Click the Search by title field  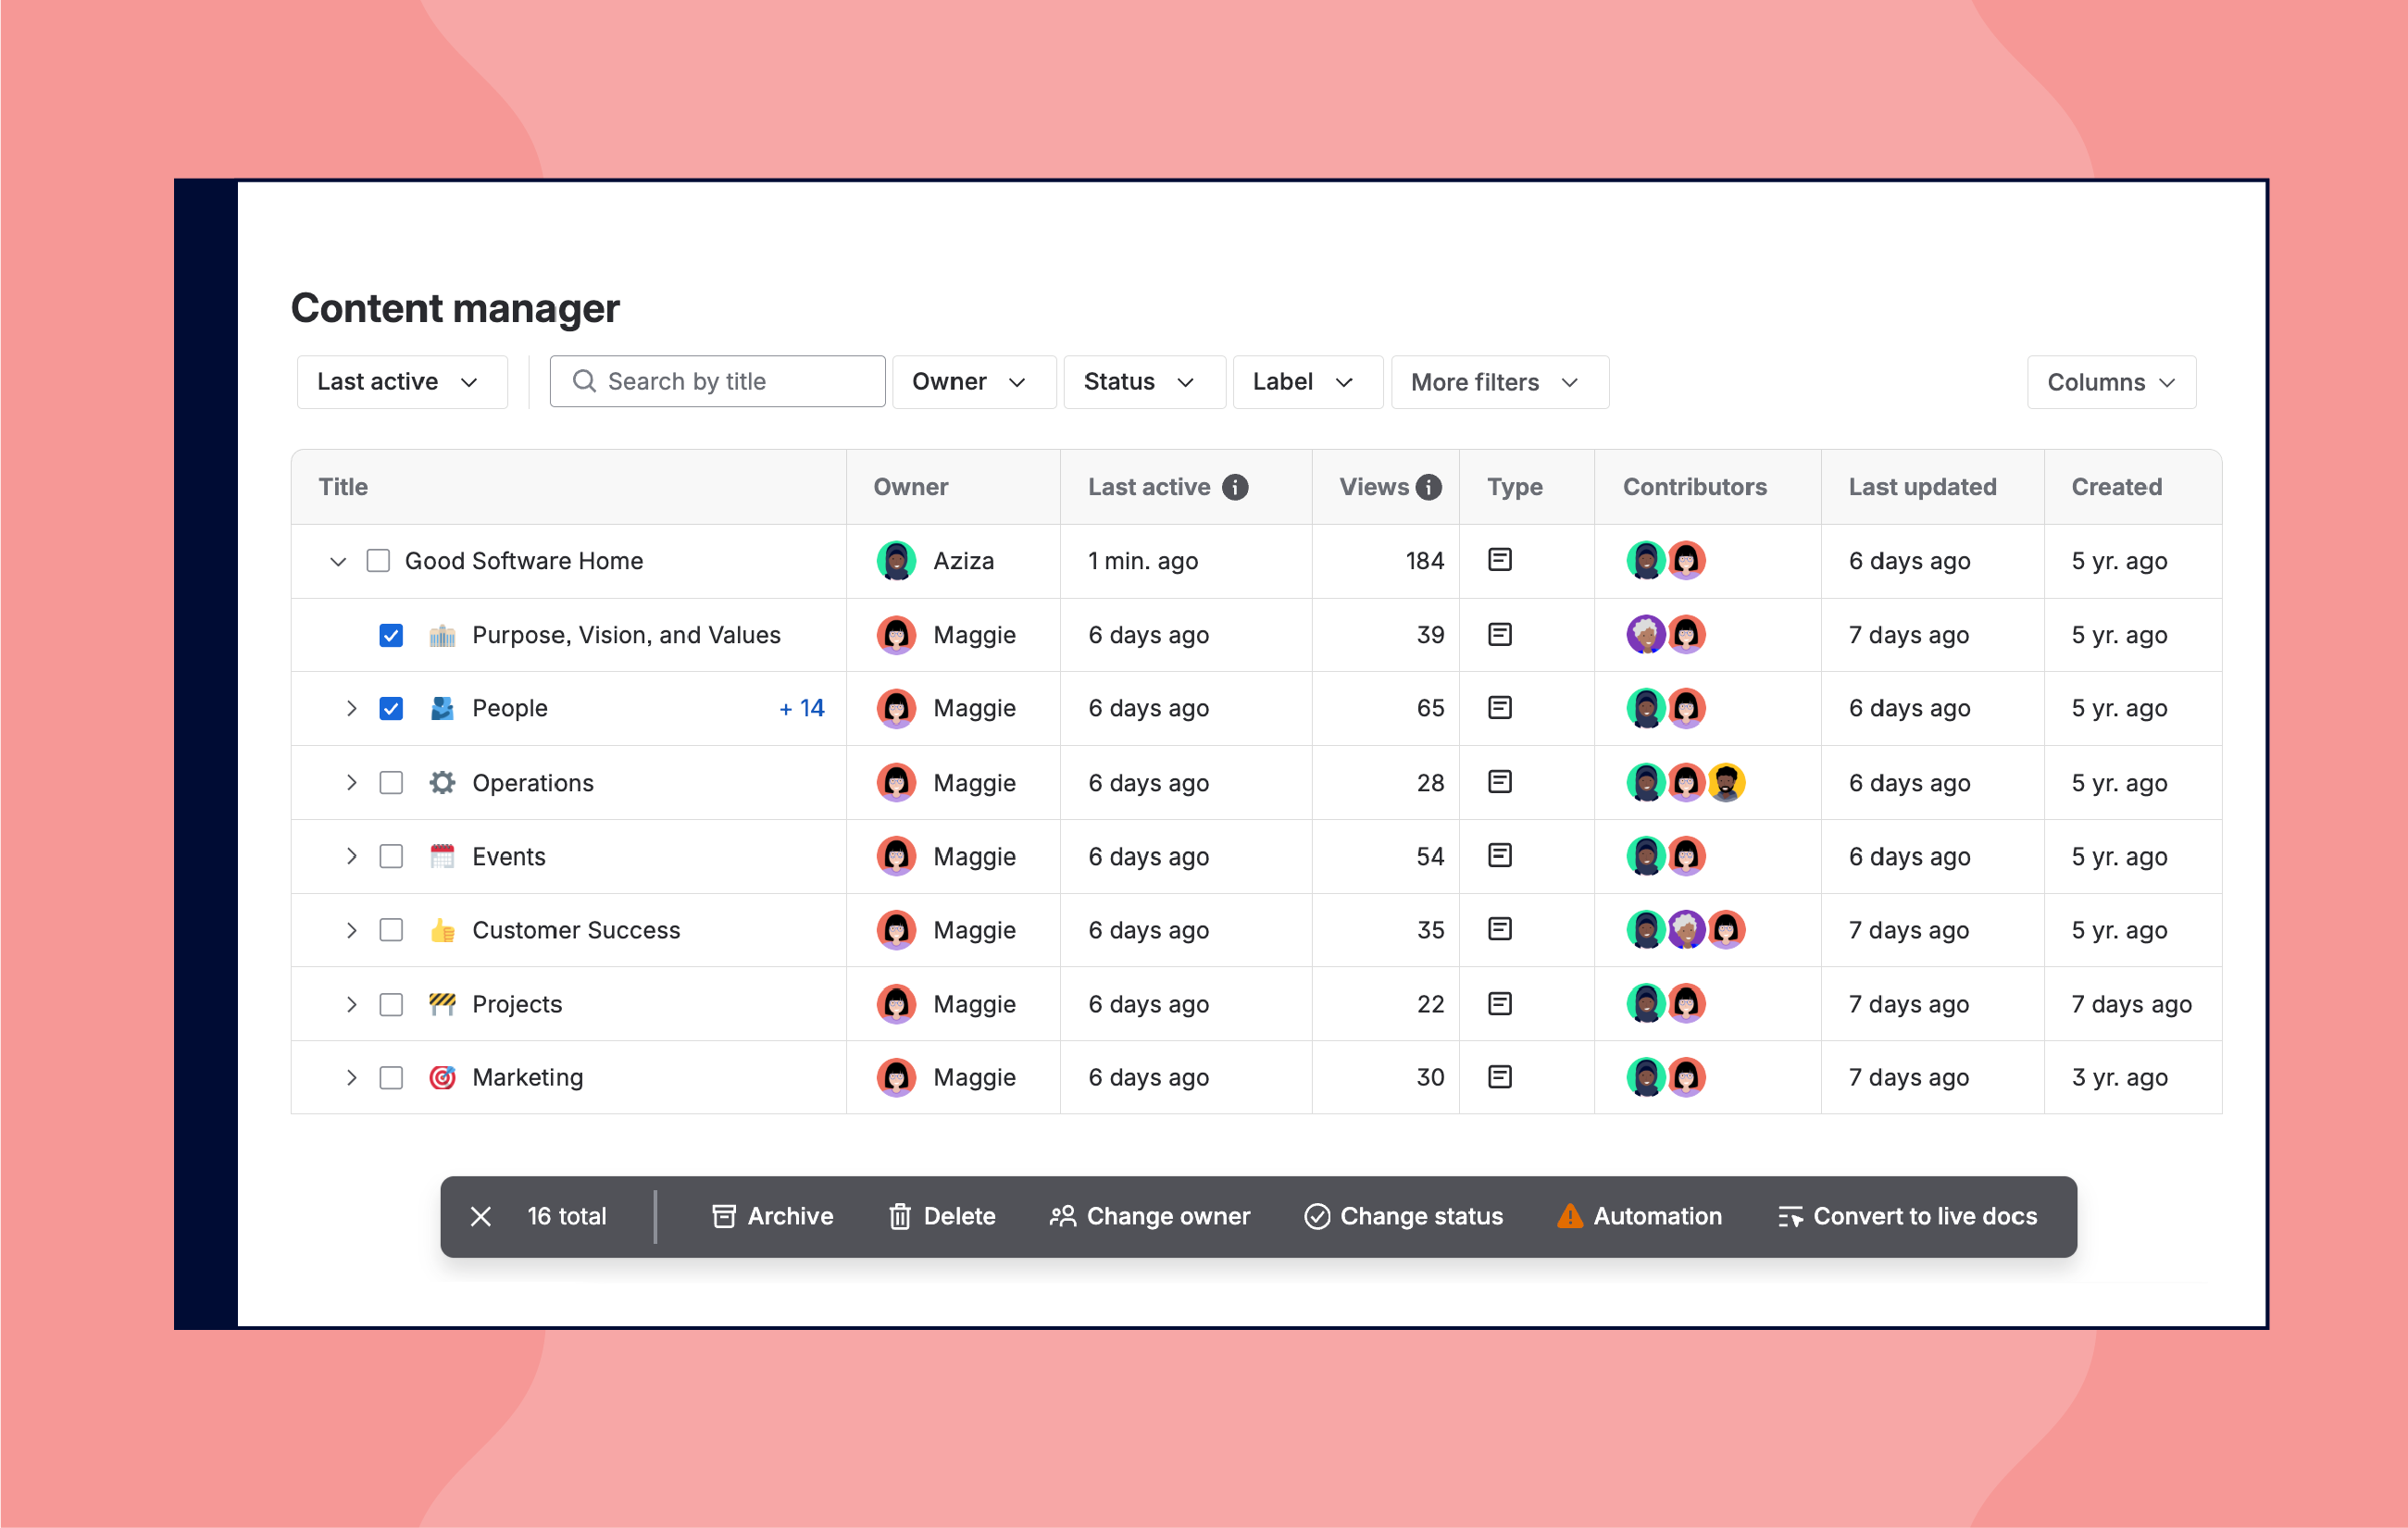click(717, 382)
